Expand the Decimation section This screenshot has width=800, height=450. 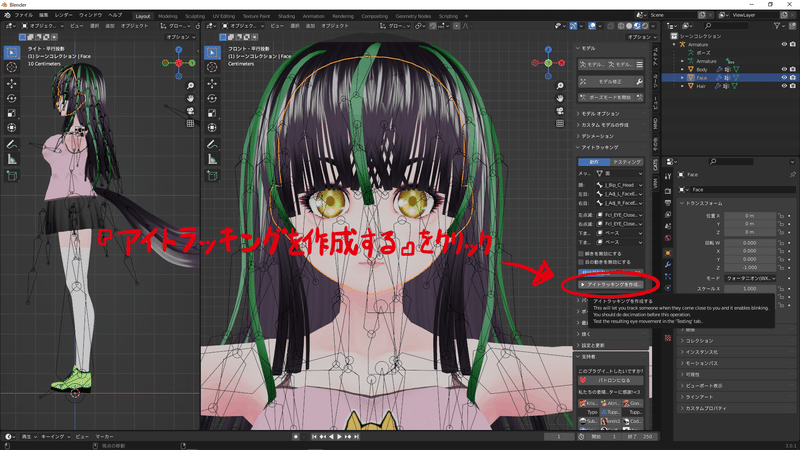pos(597,136)
